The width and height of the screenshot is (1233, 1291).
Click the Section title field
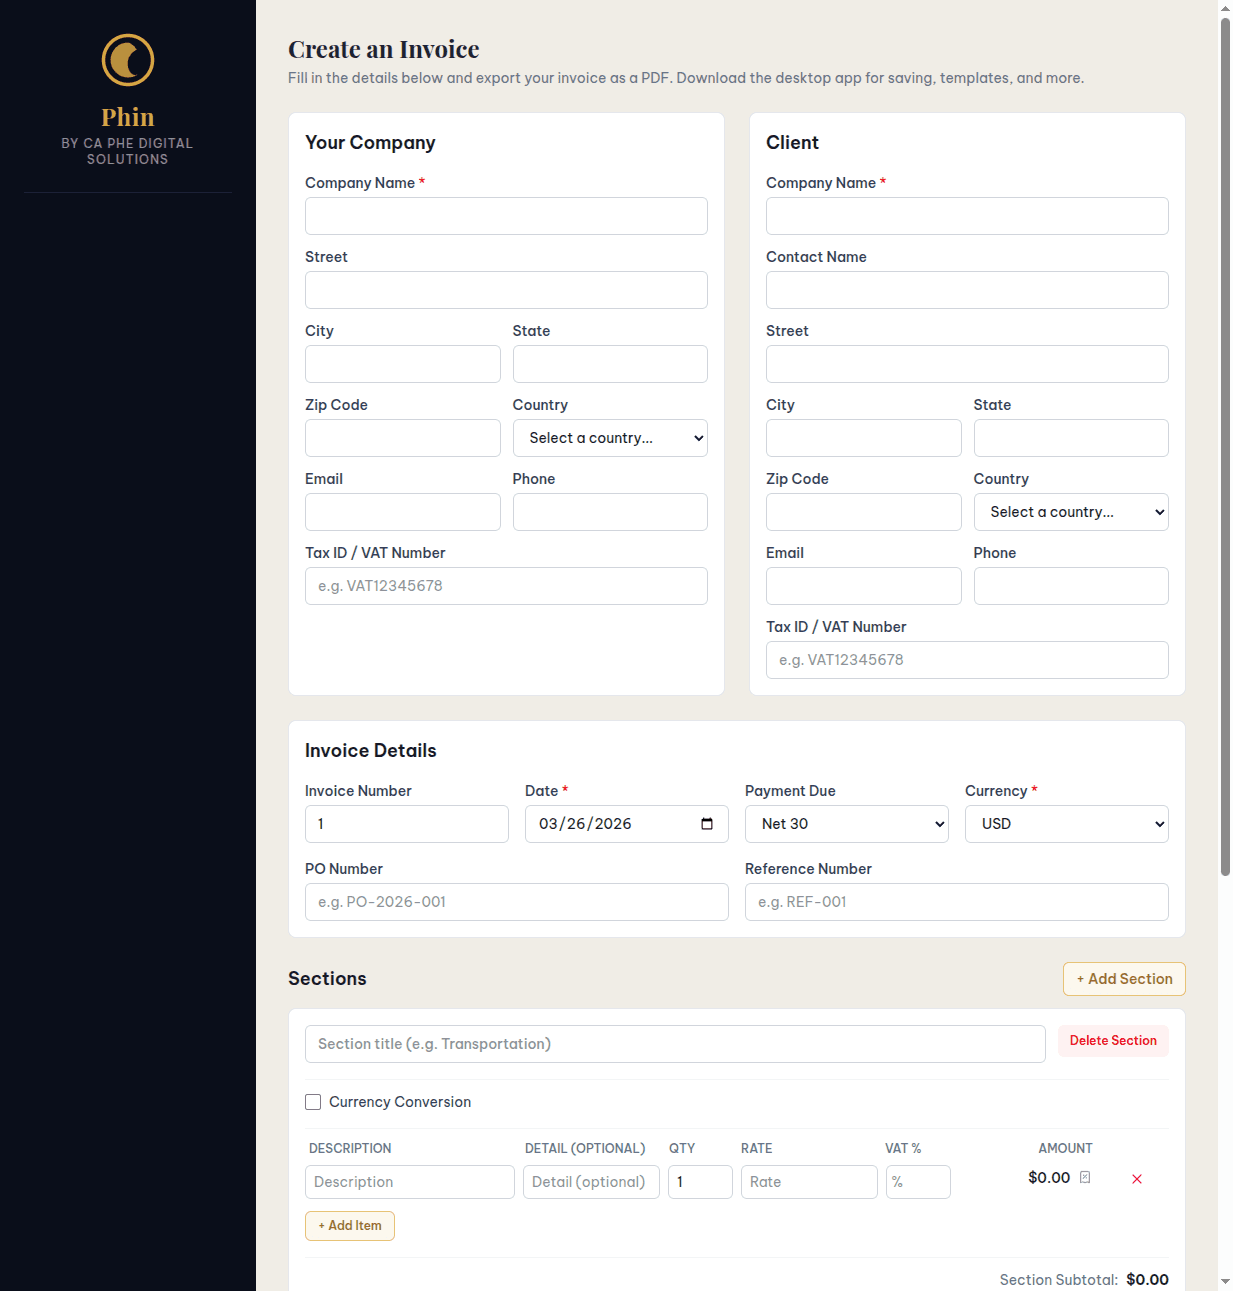coord(675,1043)
